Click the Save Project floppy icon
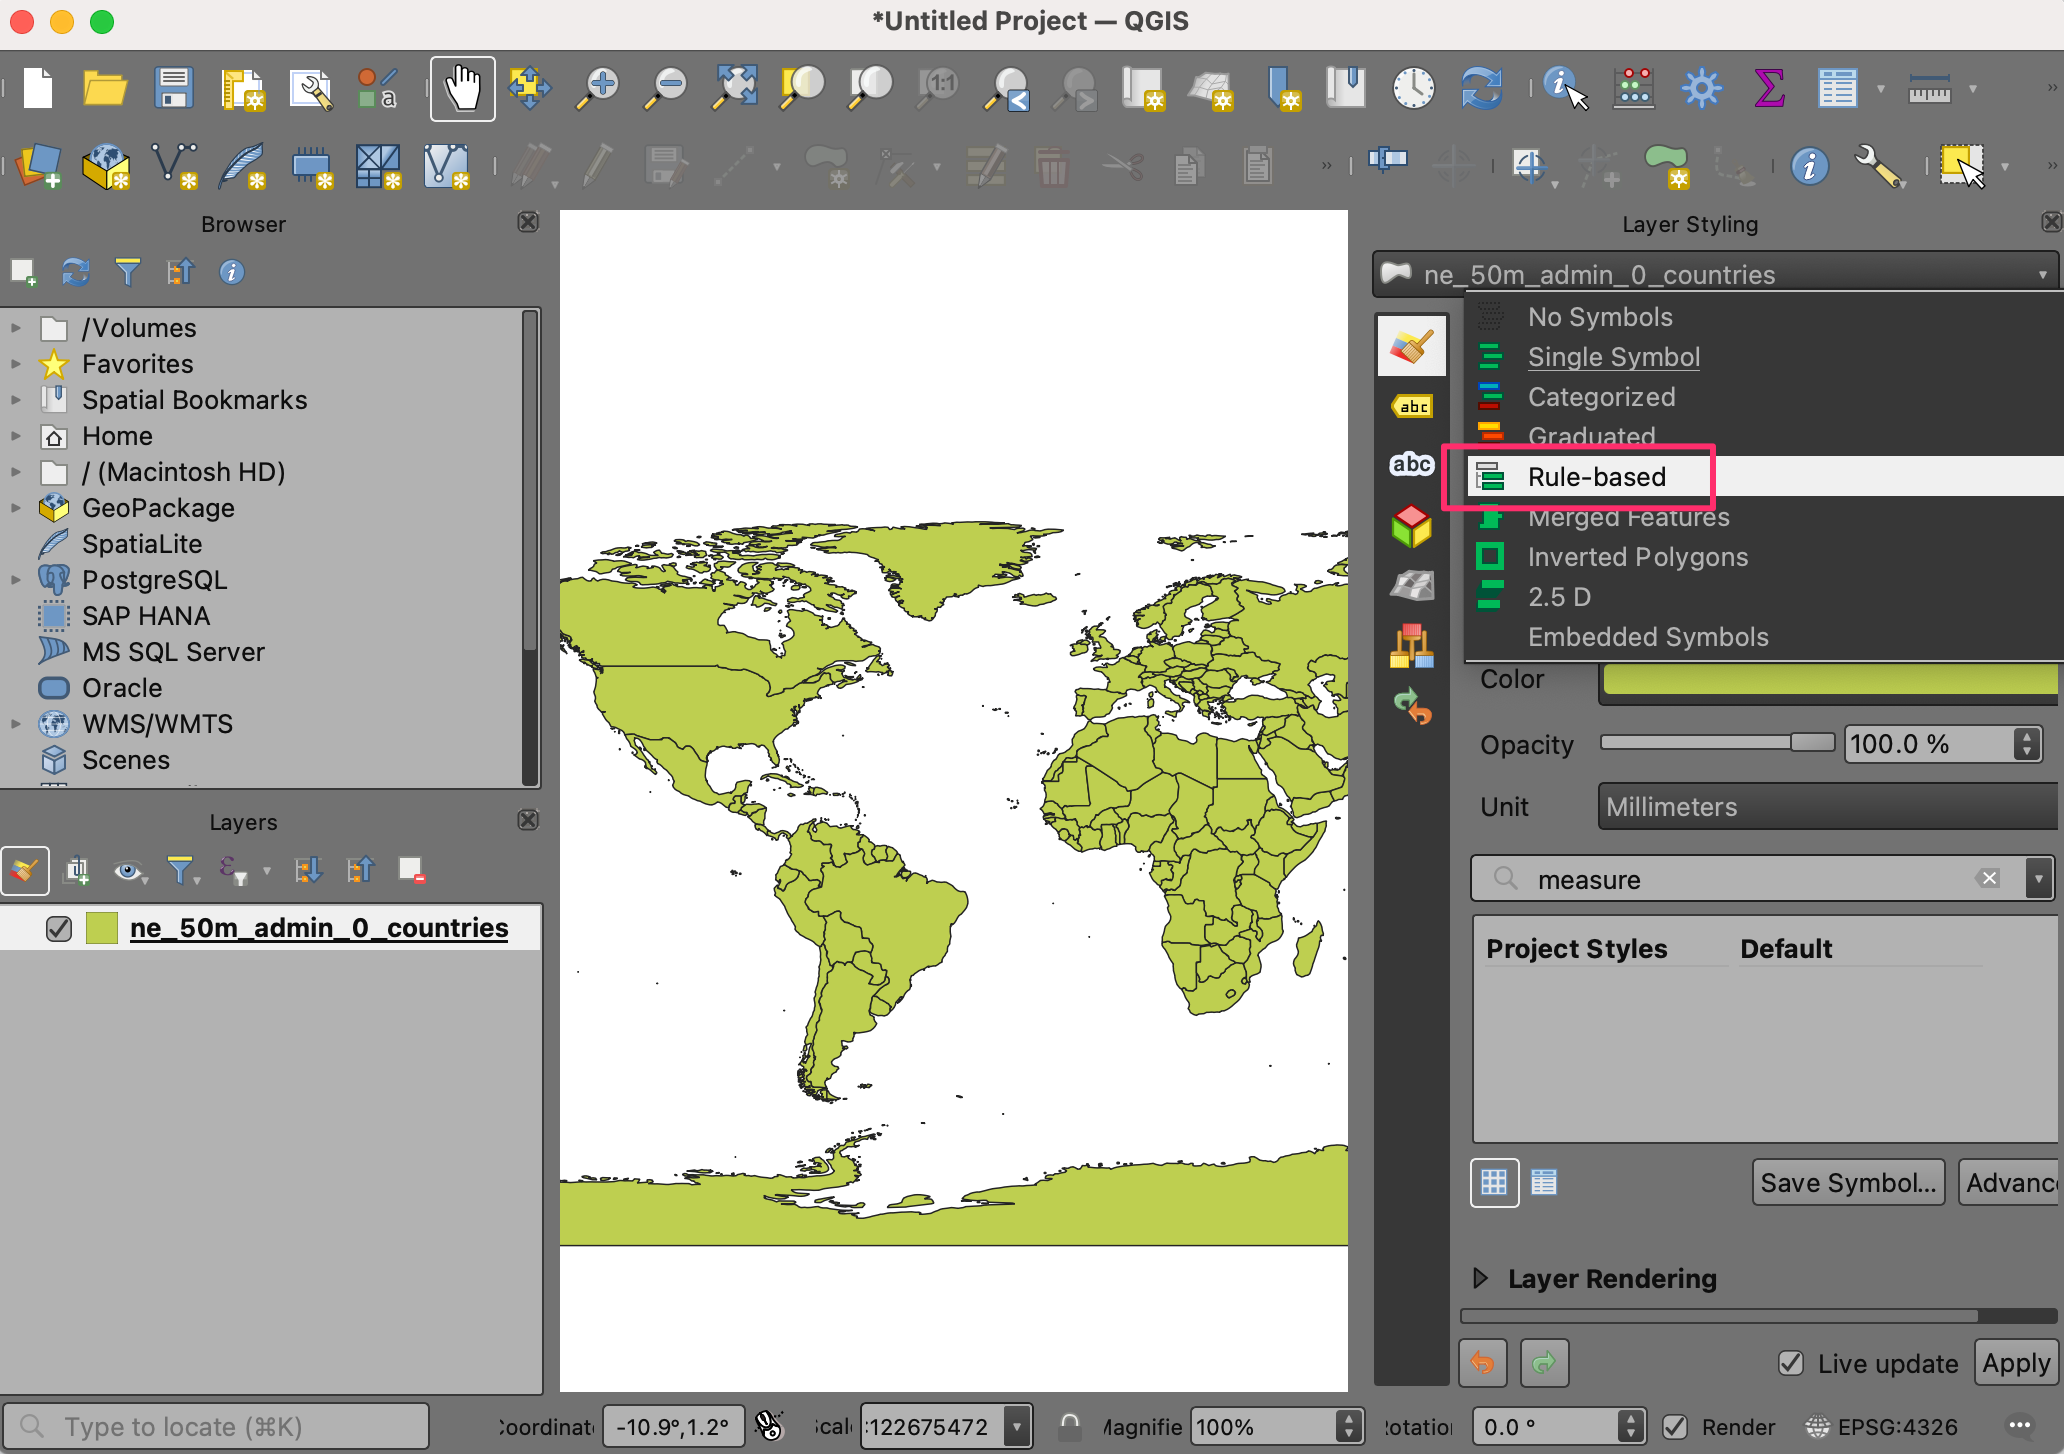 pyautogui.click(x=173, y=89)
